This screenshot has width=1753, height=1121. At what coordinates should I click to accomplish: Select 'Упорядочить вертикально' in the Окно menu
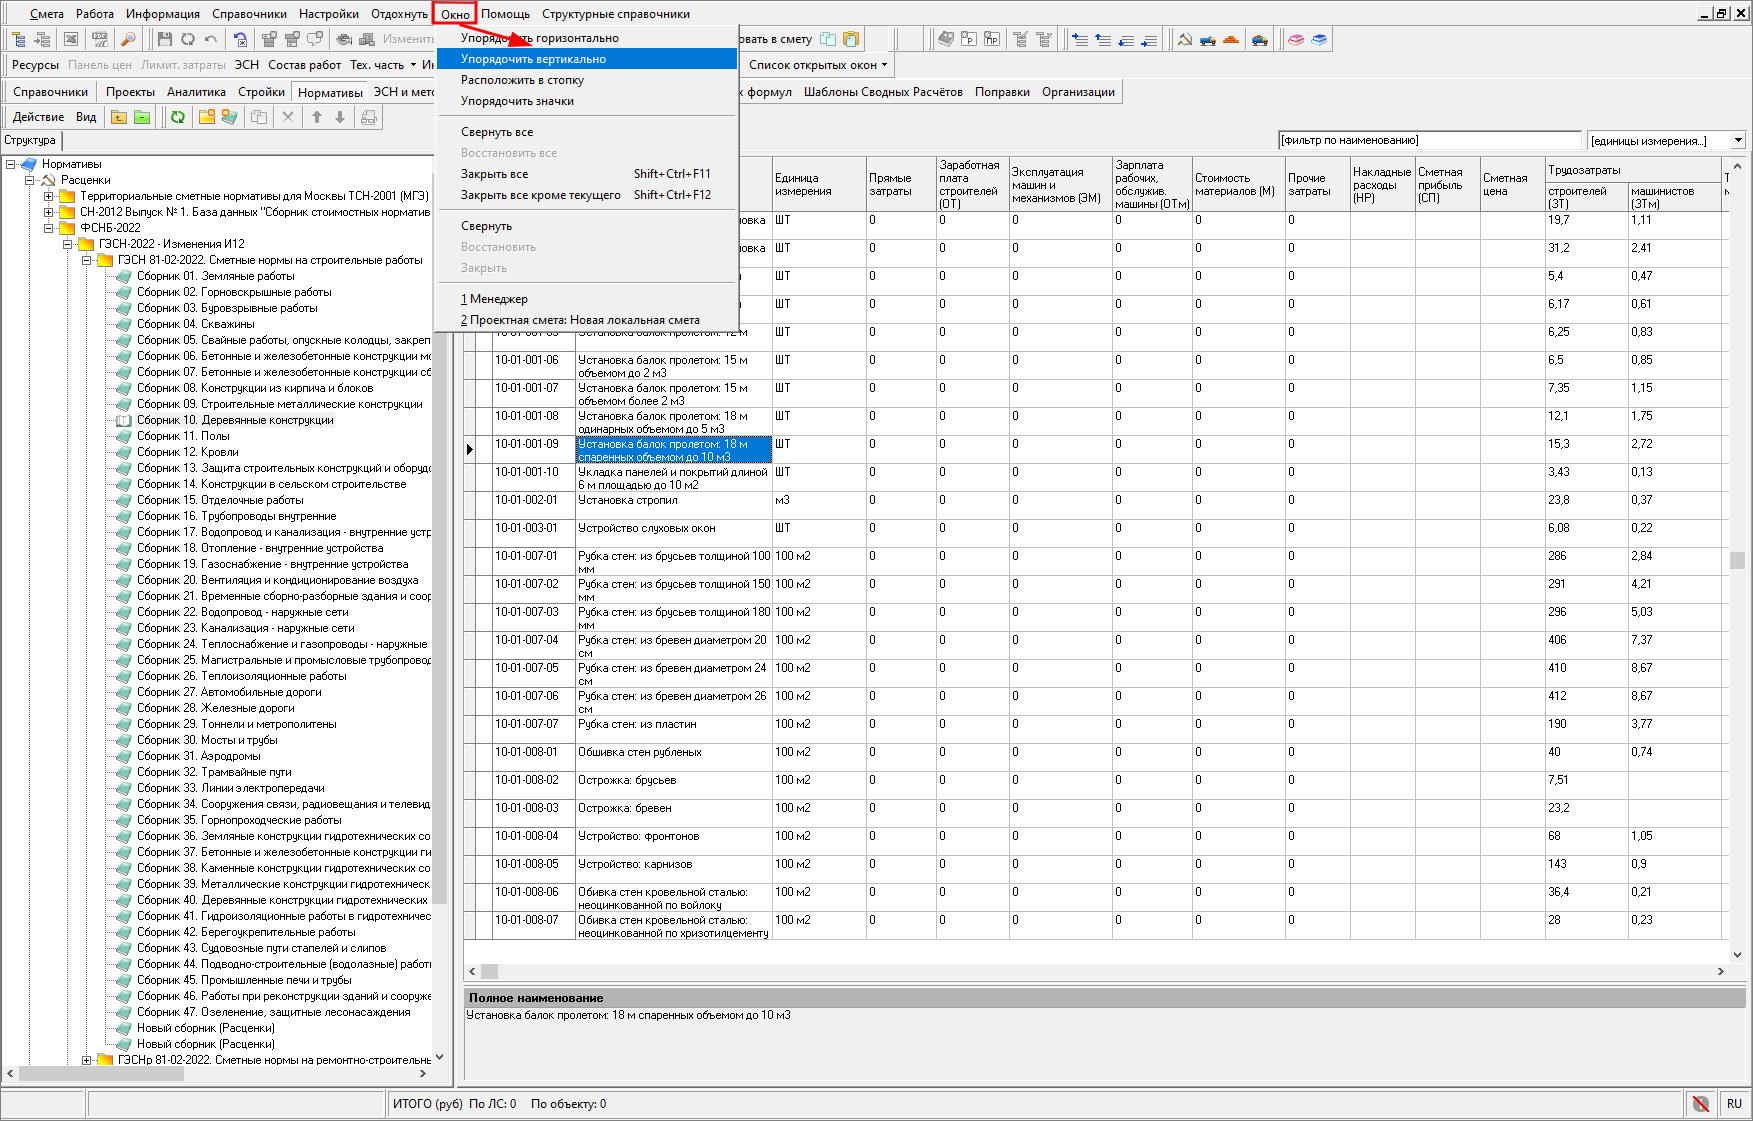tap(533, 59)
